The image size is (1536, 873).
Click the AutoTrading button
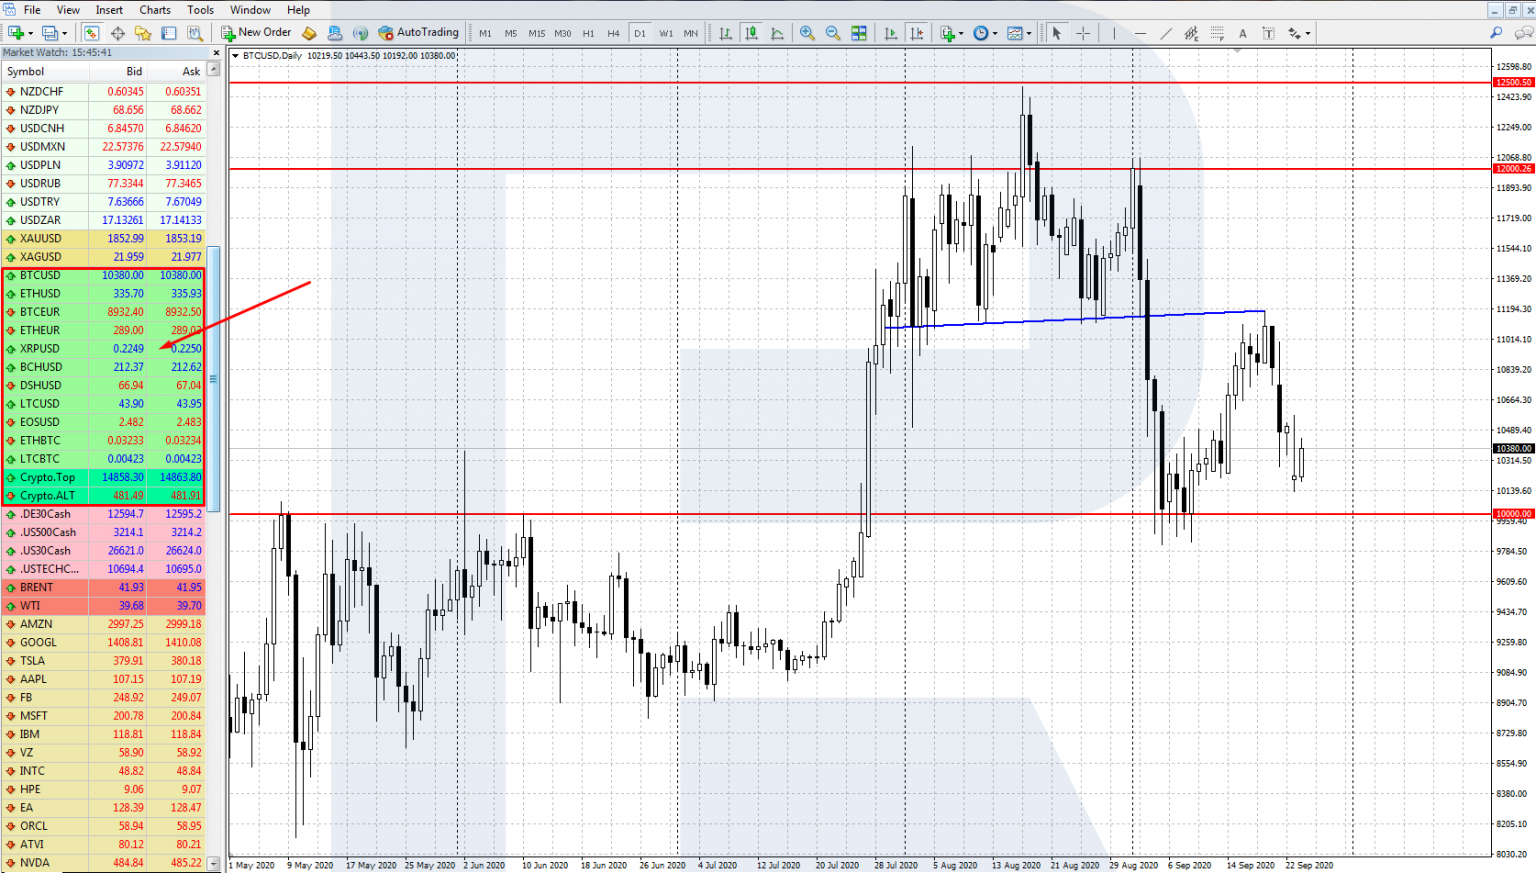click(x=418, y=33)
